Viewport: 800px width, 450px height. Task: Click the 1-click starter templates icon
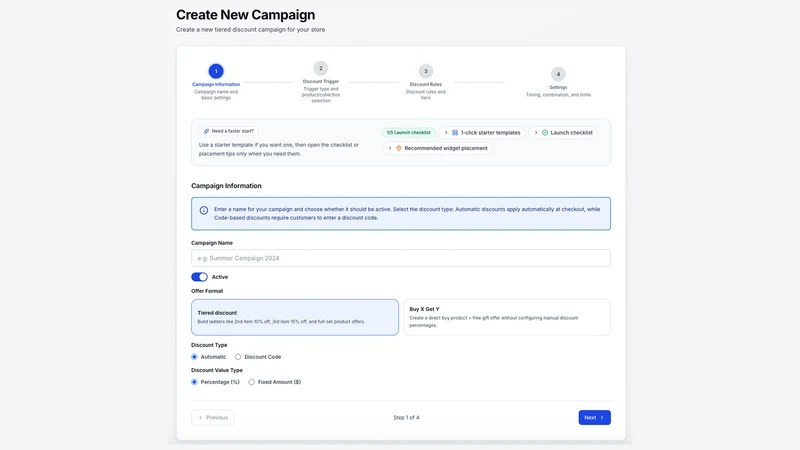tap(455, 133)
